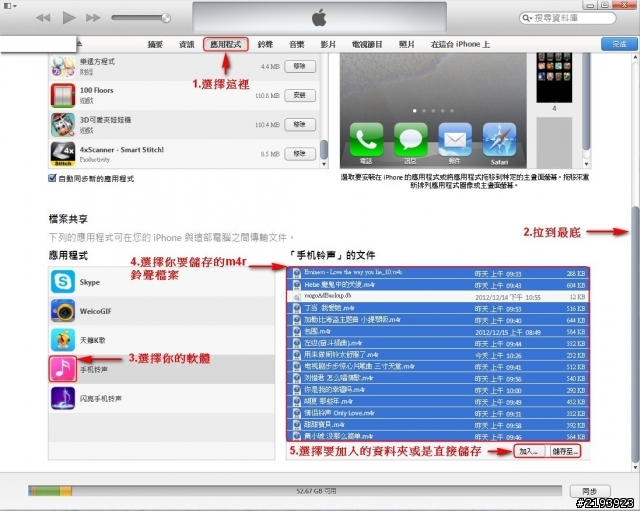This screenshot has height=511, width=640.
Task: Toggle the 自動同步新的應用程式 checkbox
Action: (52, 178)
